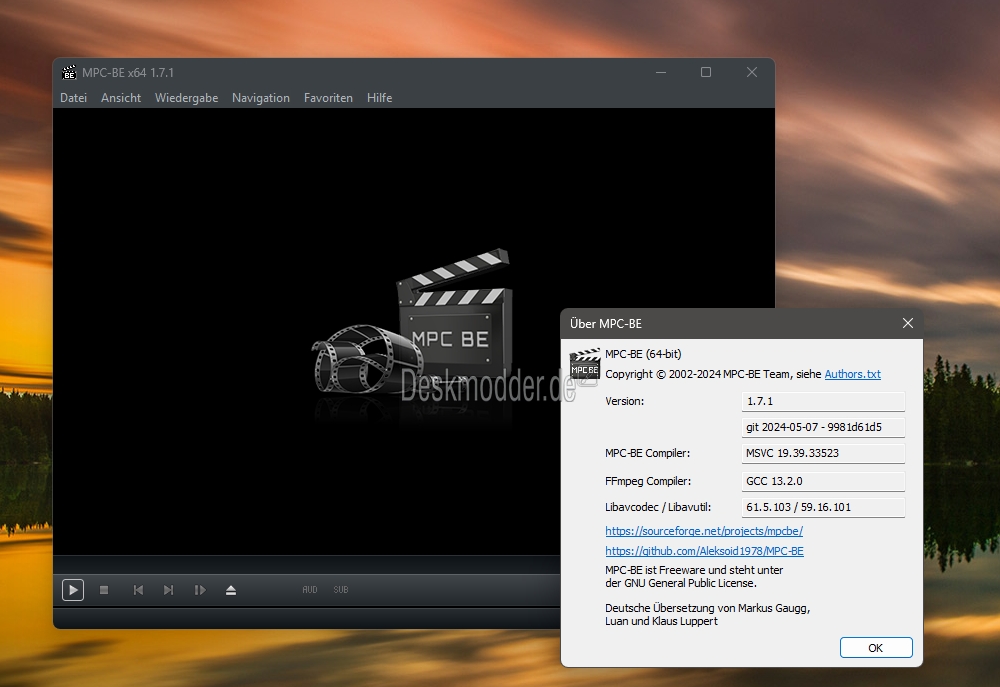Confirm the About dialog with OK

(876, 647)
